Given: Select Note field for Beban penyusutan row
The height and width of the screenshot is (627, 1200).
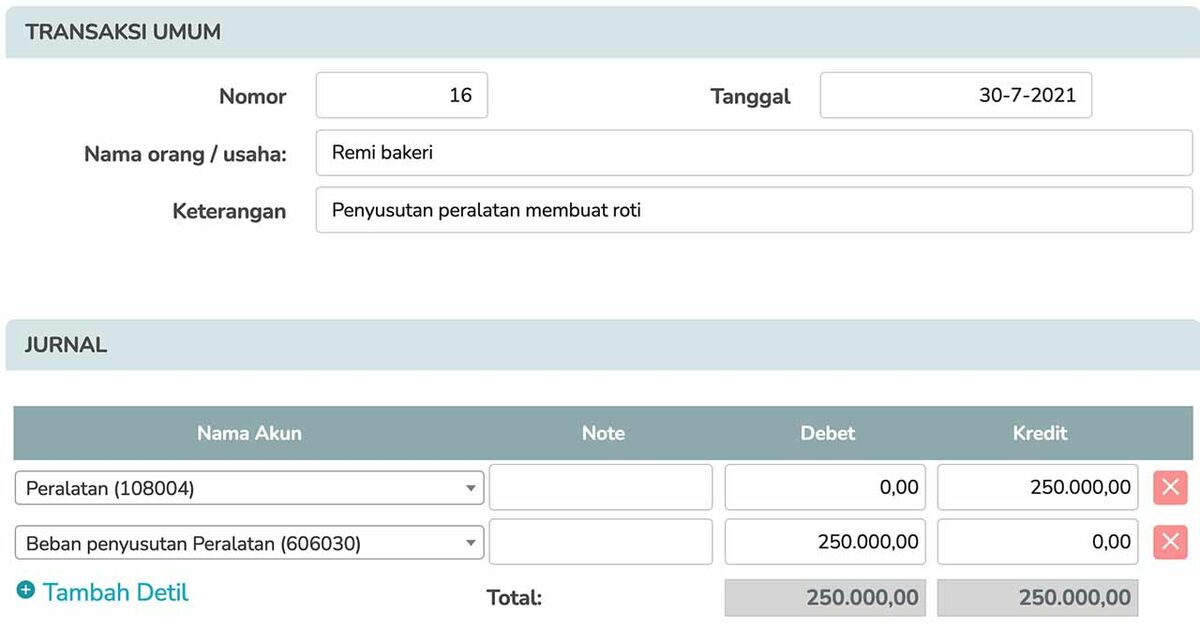Looking at the screenshot, I should pos(600,542).
